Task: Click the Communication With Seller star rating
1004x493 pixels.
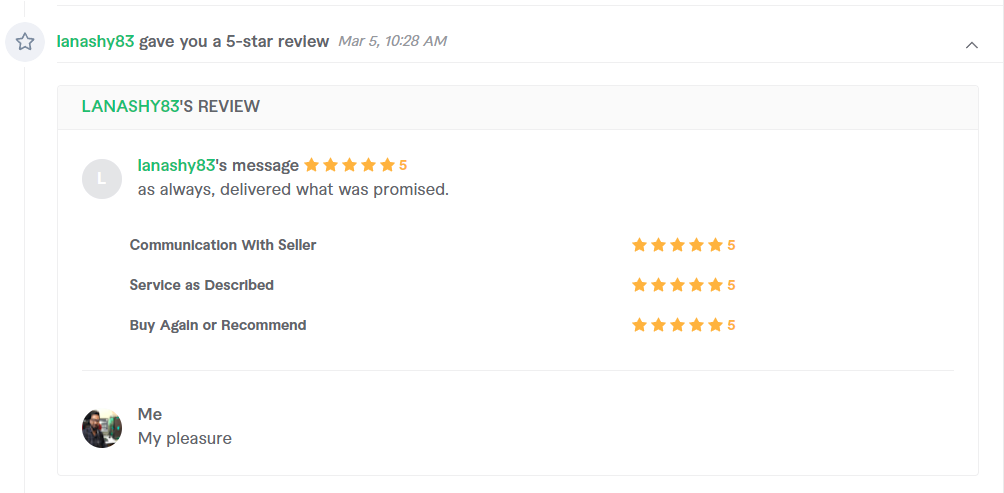Action: point(683,245)
